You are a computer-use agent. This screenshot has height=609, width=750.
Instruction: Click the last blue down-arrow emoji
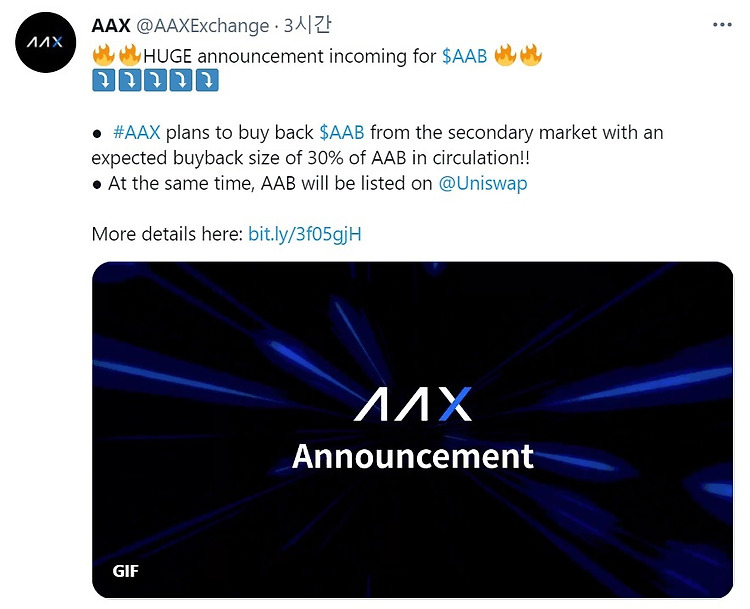pyautogui.click(x=207, y=80)
